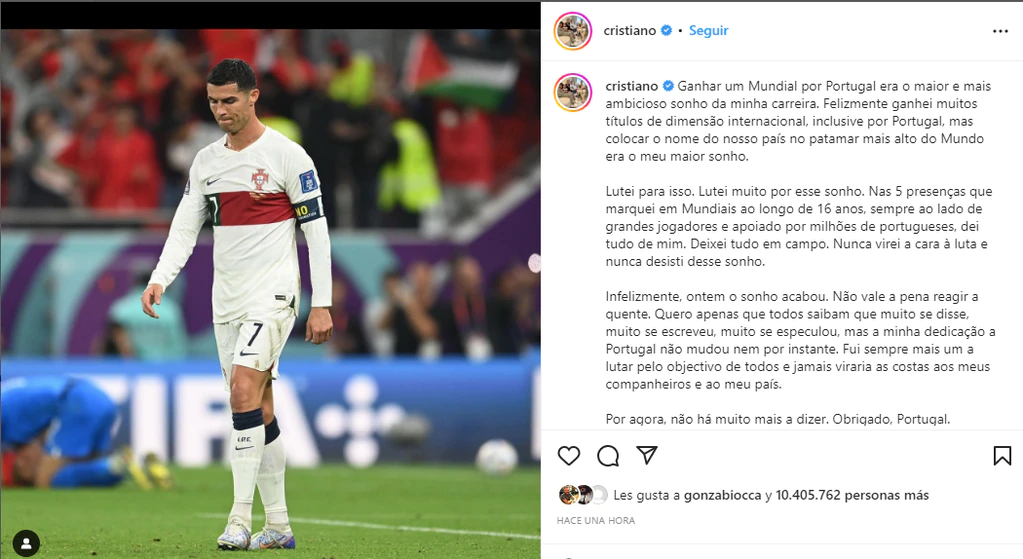Open cristiano profile from caption username
1023x559 pixels.
point(632,86)
